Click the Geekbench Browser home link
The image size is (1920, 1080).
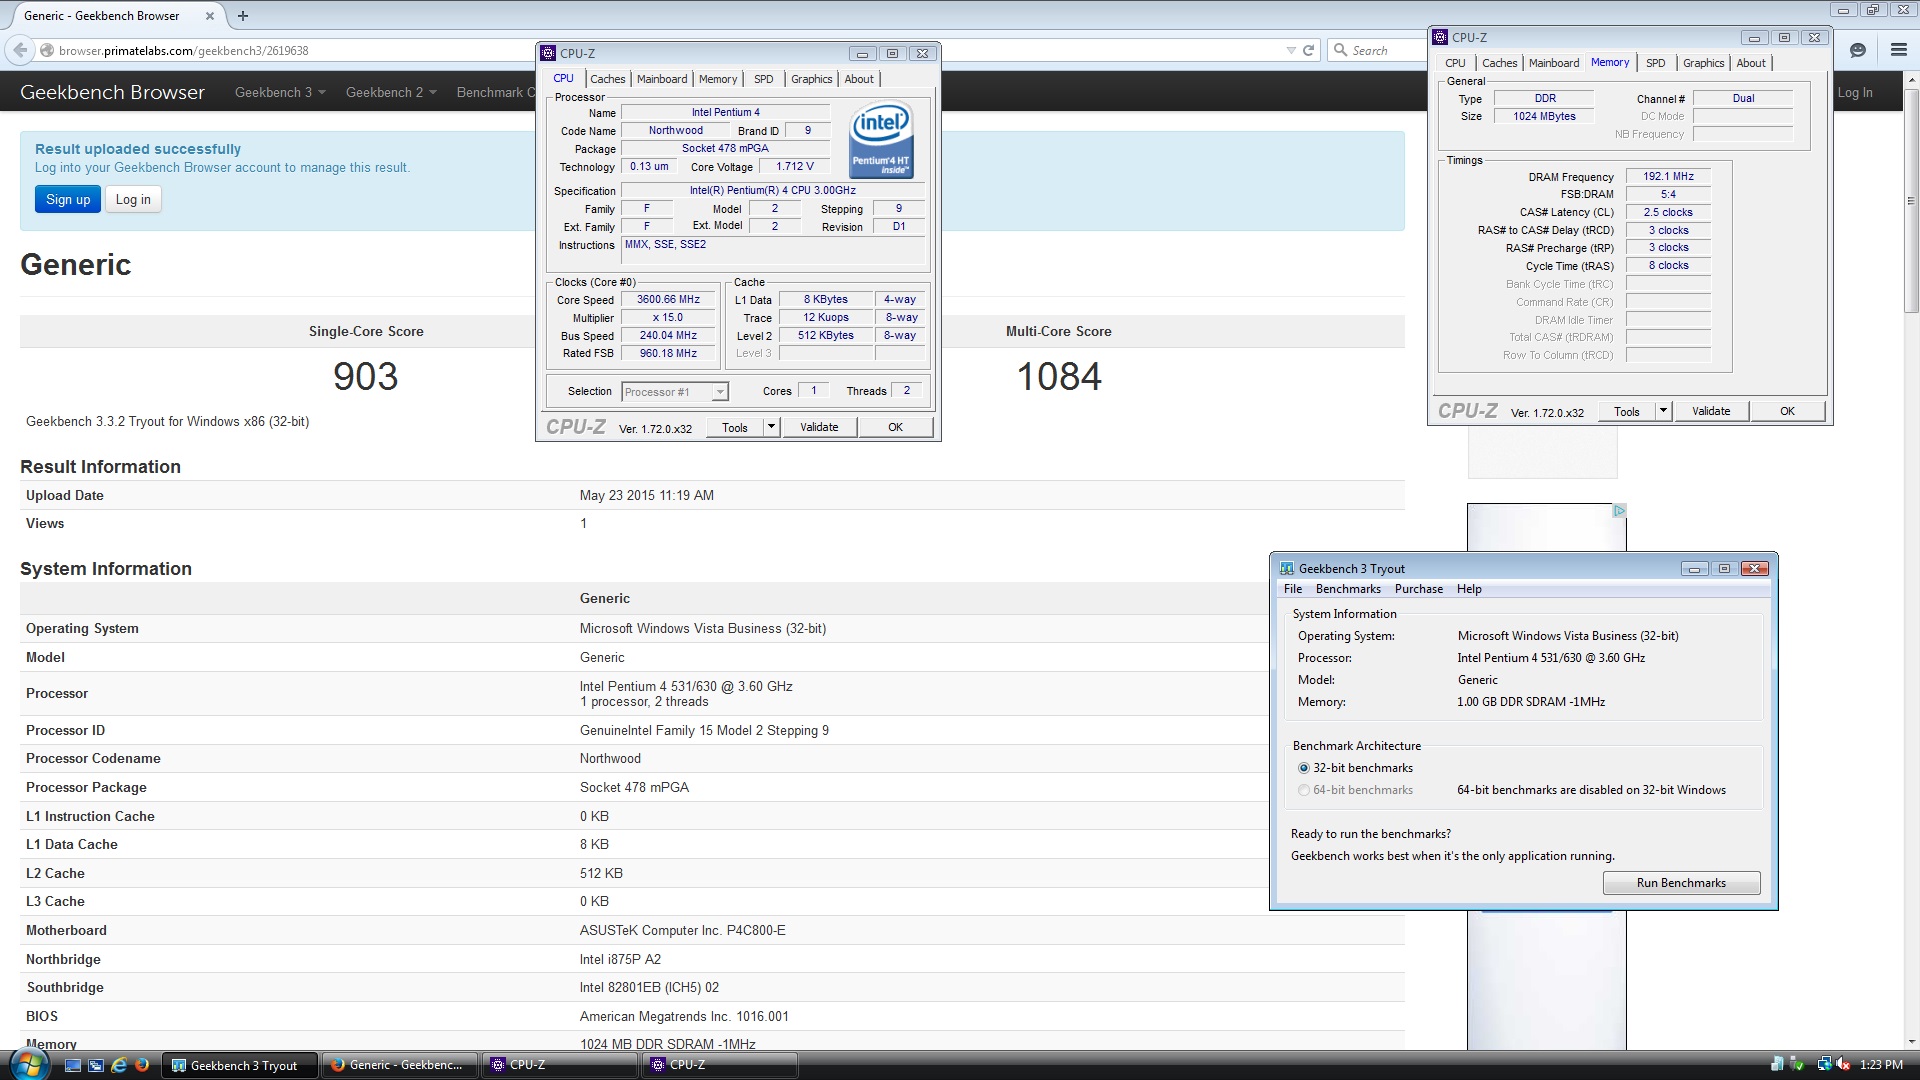(x=112, y=92)
